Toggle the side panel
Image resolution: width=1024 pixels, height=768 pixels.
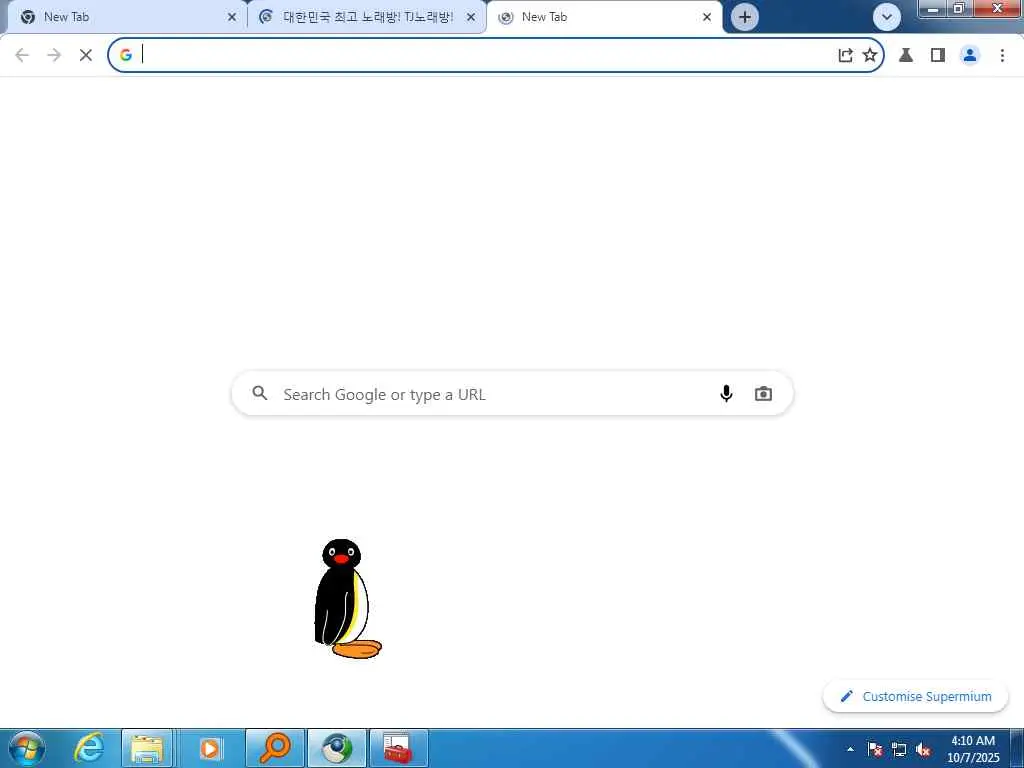pos(938,56)
